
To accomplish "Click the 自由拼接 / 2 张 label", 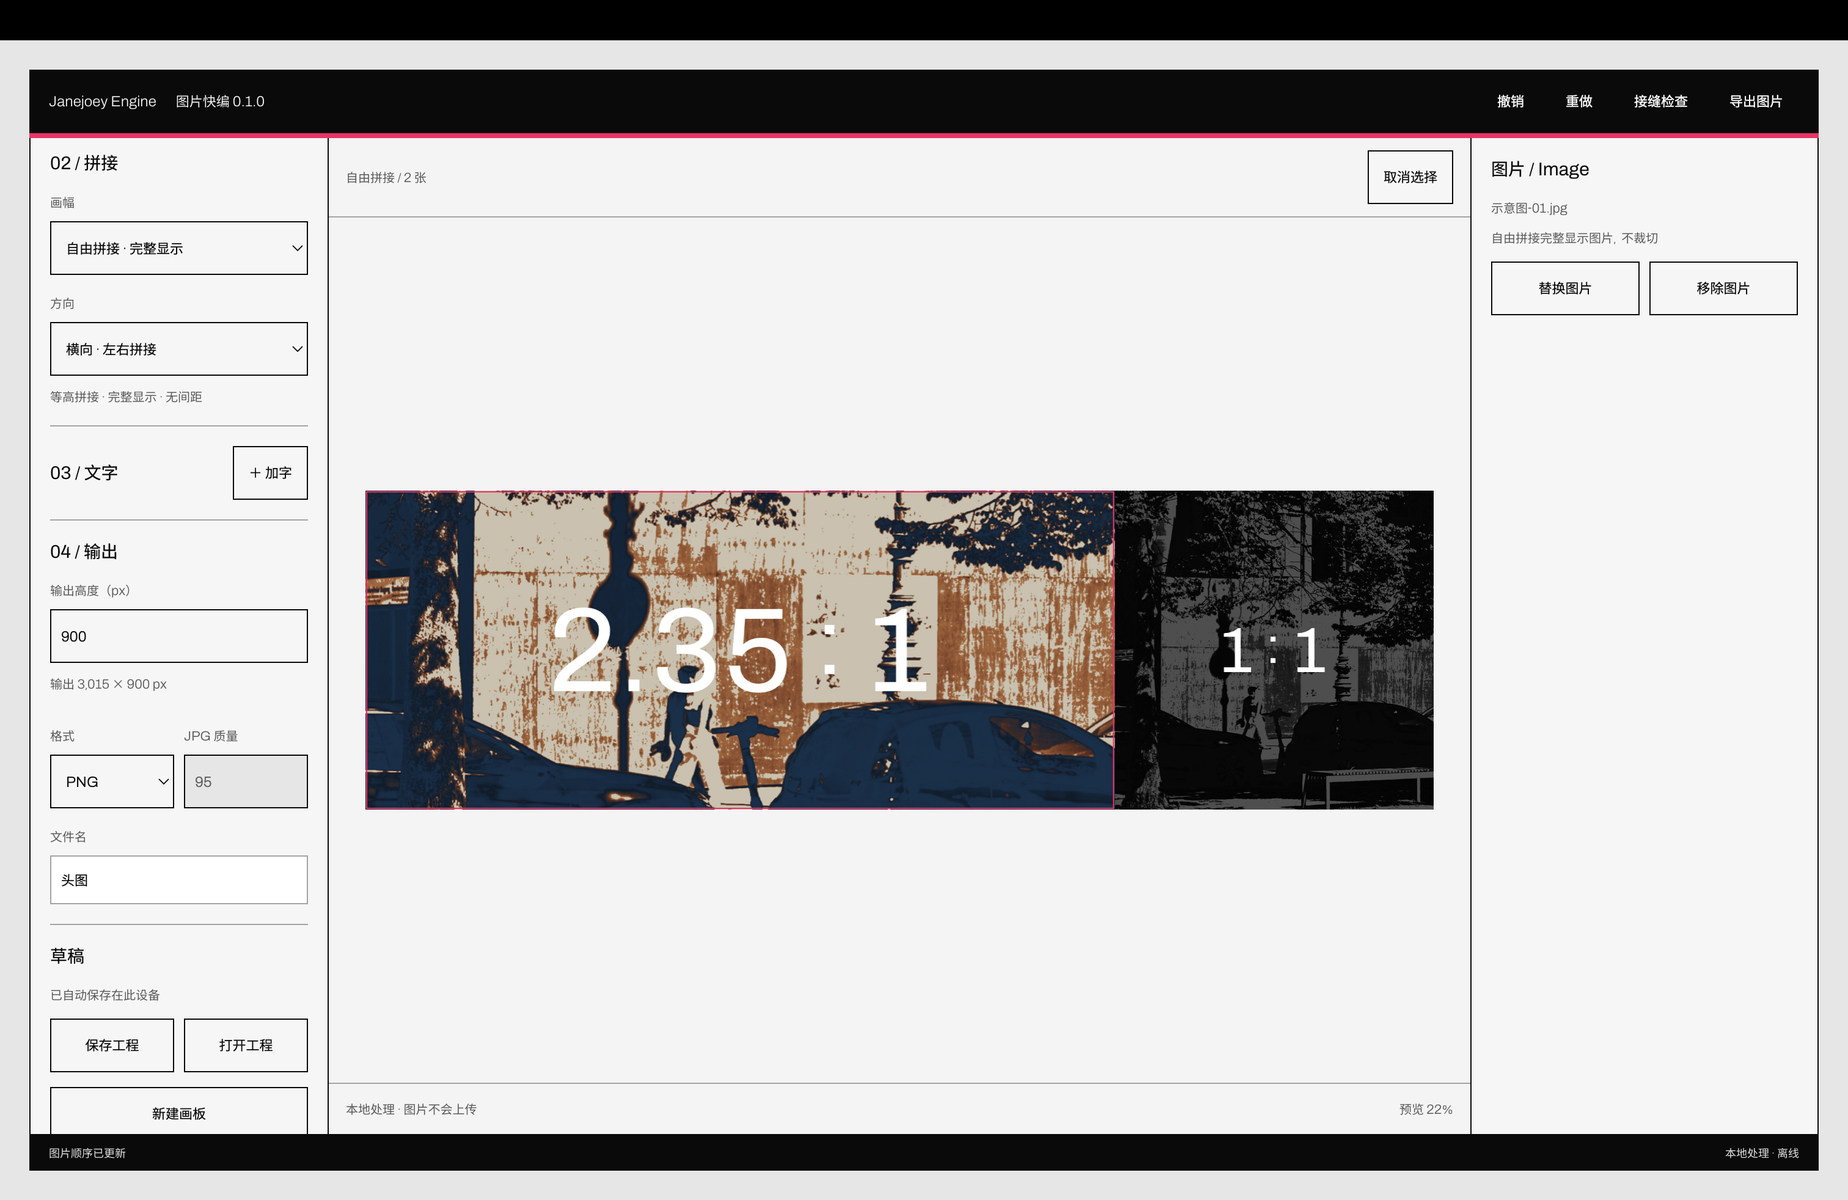I will click(x=386, y=177).
